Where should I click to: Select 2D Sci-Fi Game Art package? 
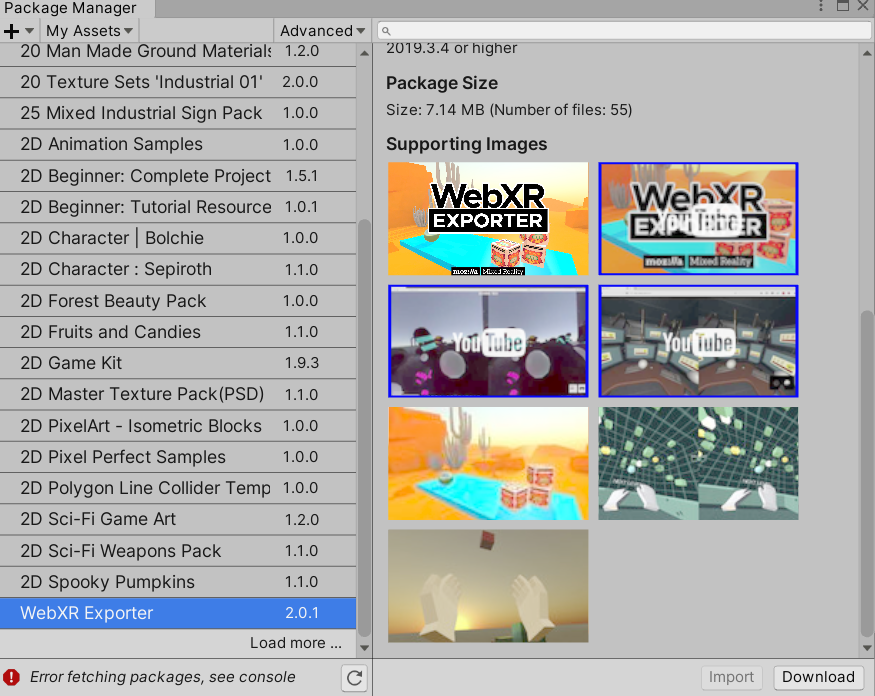178,519
